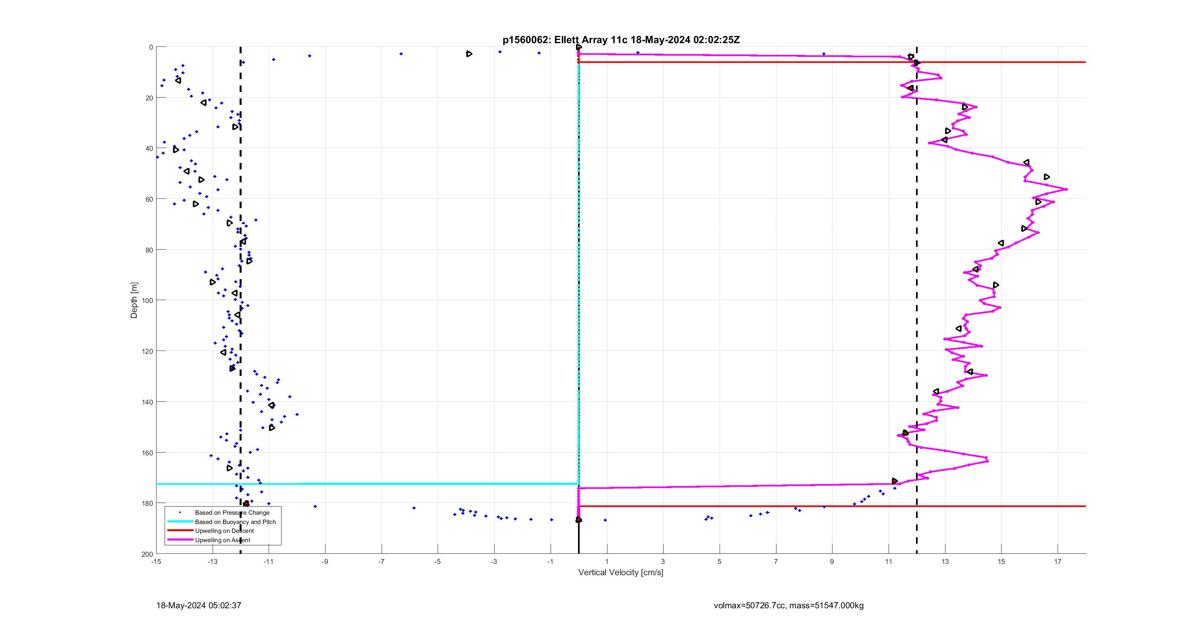Click the x-axis tick label positive '3'

click(x=663, y=562)
